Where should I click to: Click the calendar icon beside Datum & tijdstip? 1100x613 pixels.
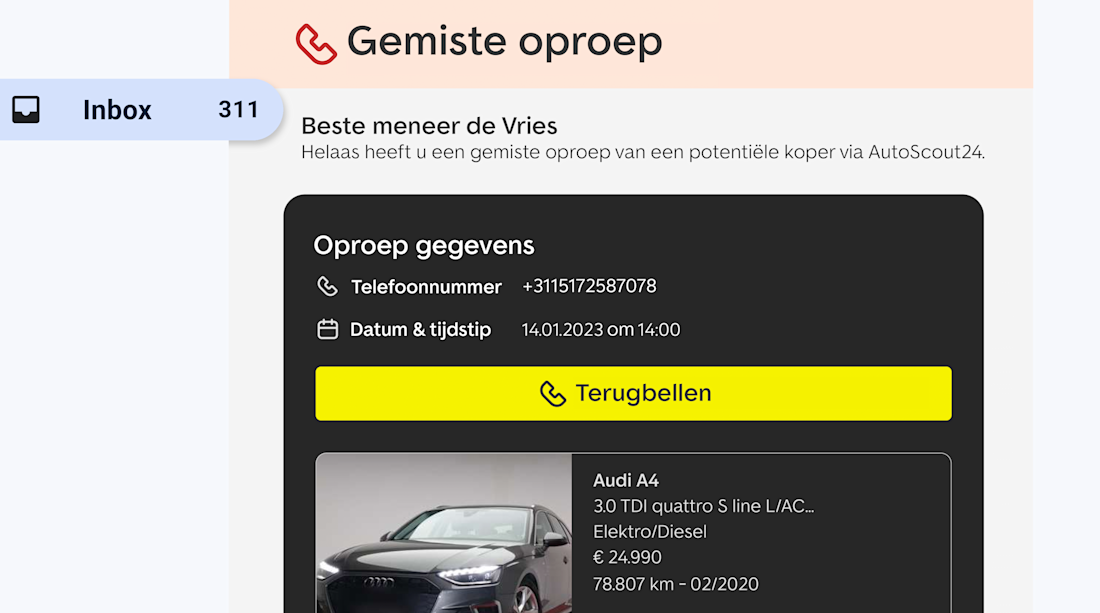click(327, 329)
